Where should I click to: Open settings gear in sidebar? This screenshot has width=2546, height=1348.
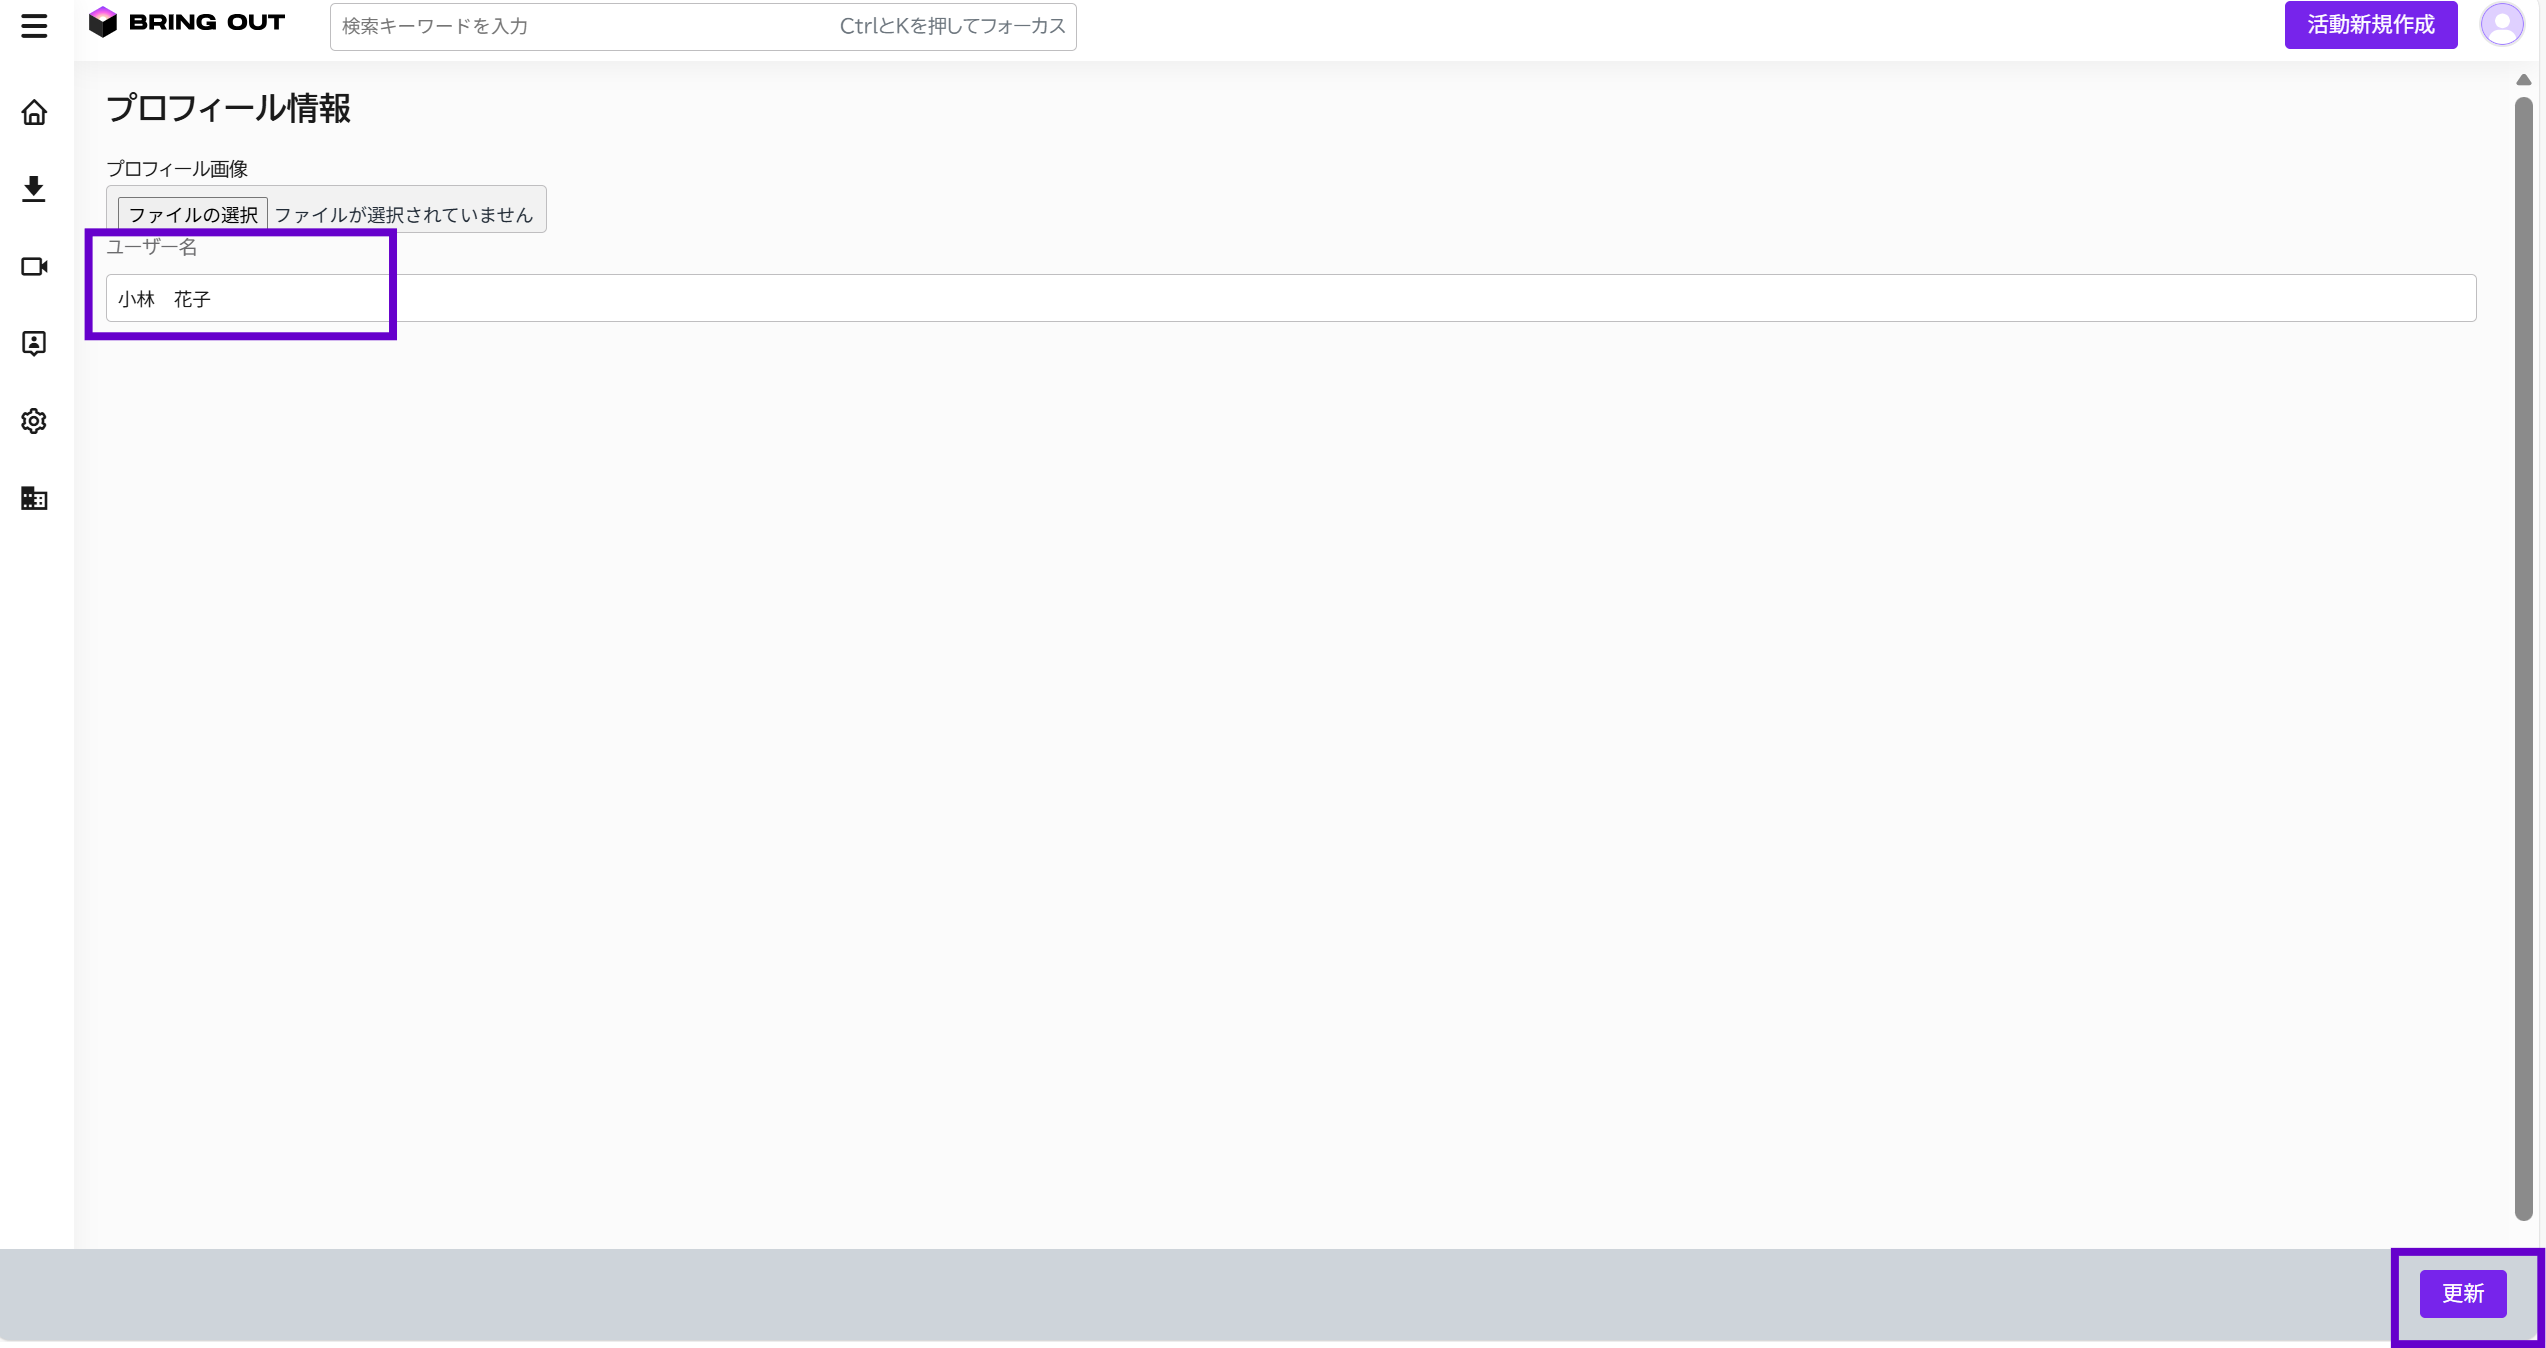(x=34, y=421)
